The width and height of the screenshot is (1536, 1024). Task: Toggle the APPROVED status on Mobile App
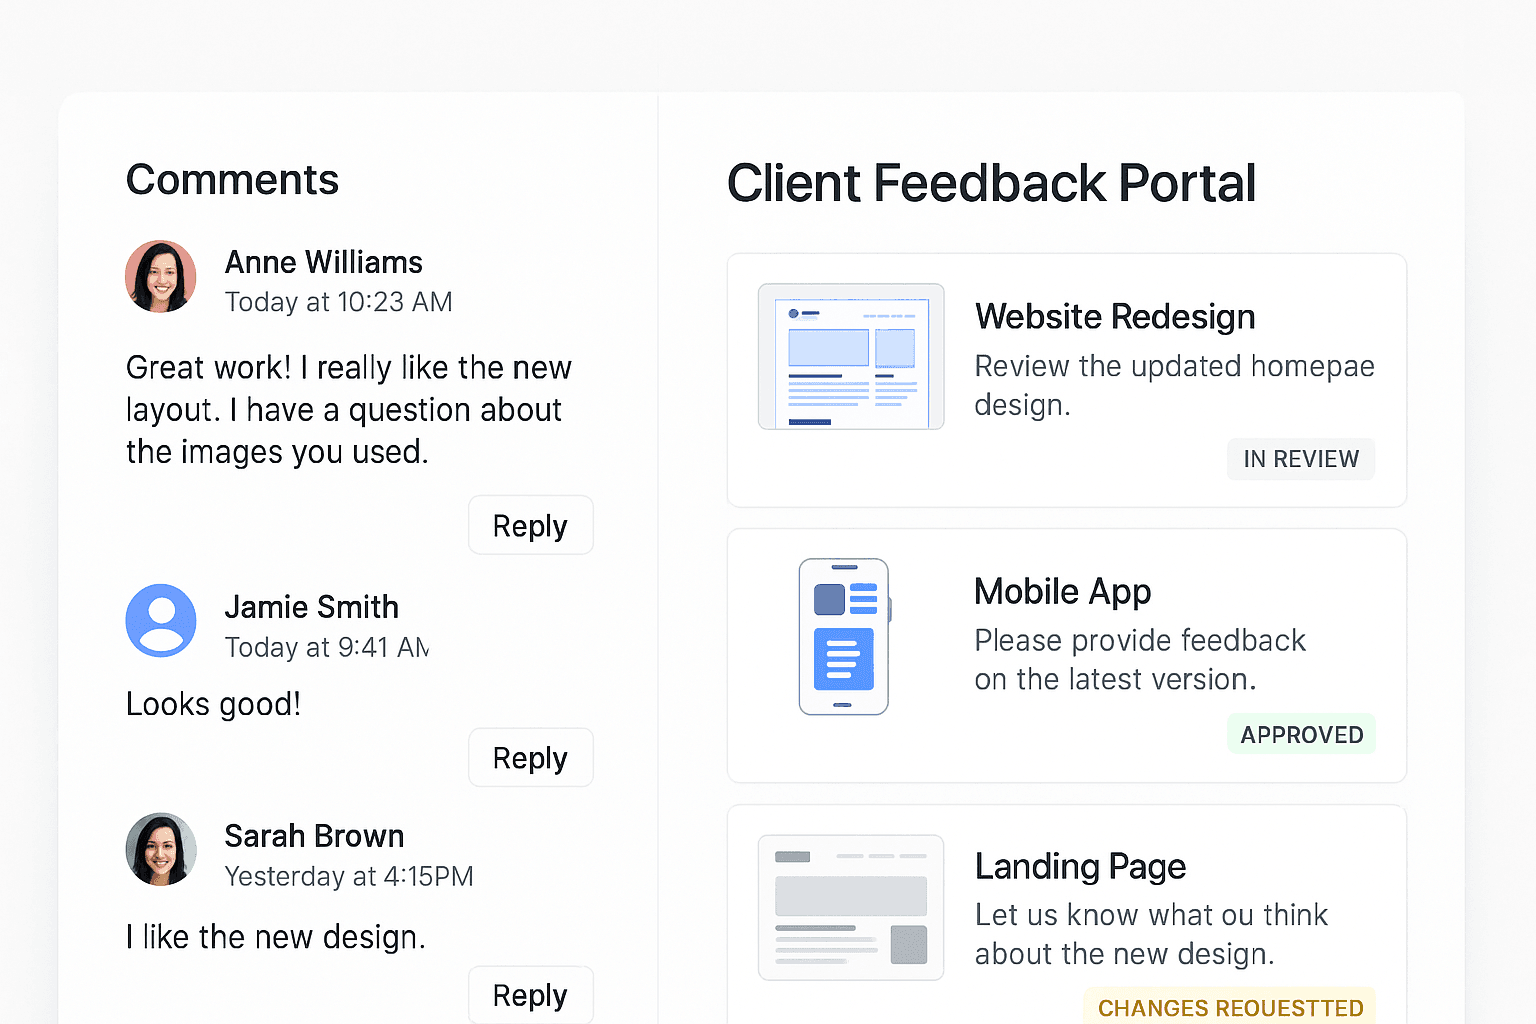(1301, 734)
